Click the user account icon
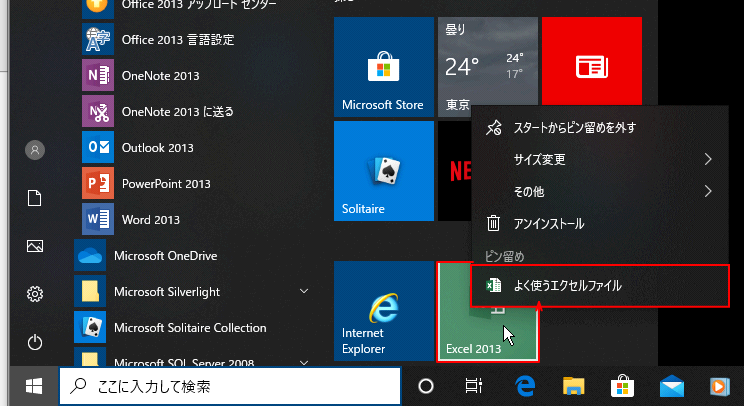 [35, 150]
